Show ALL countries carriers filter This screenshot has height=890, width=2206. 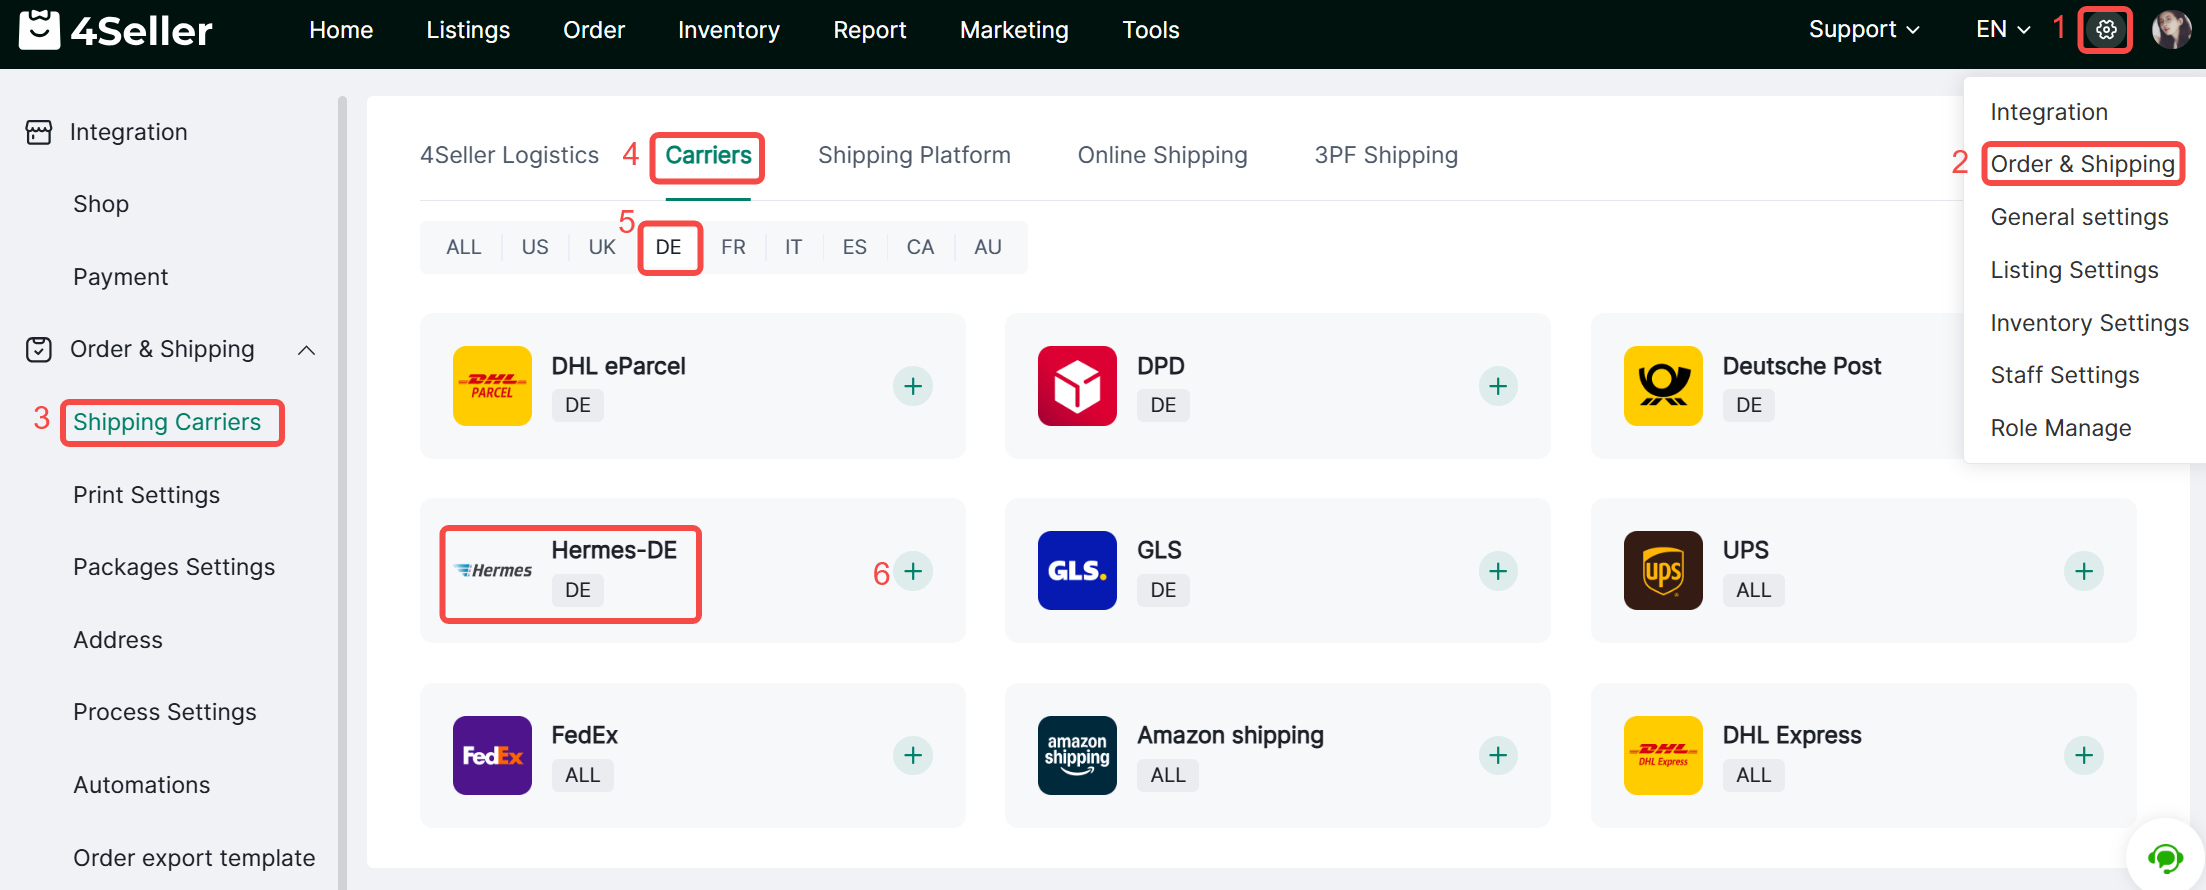coord(463,247)
